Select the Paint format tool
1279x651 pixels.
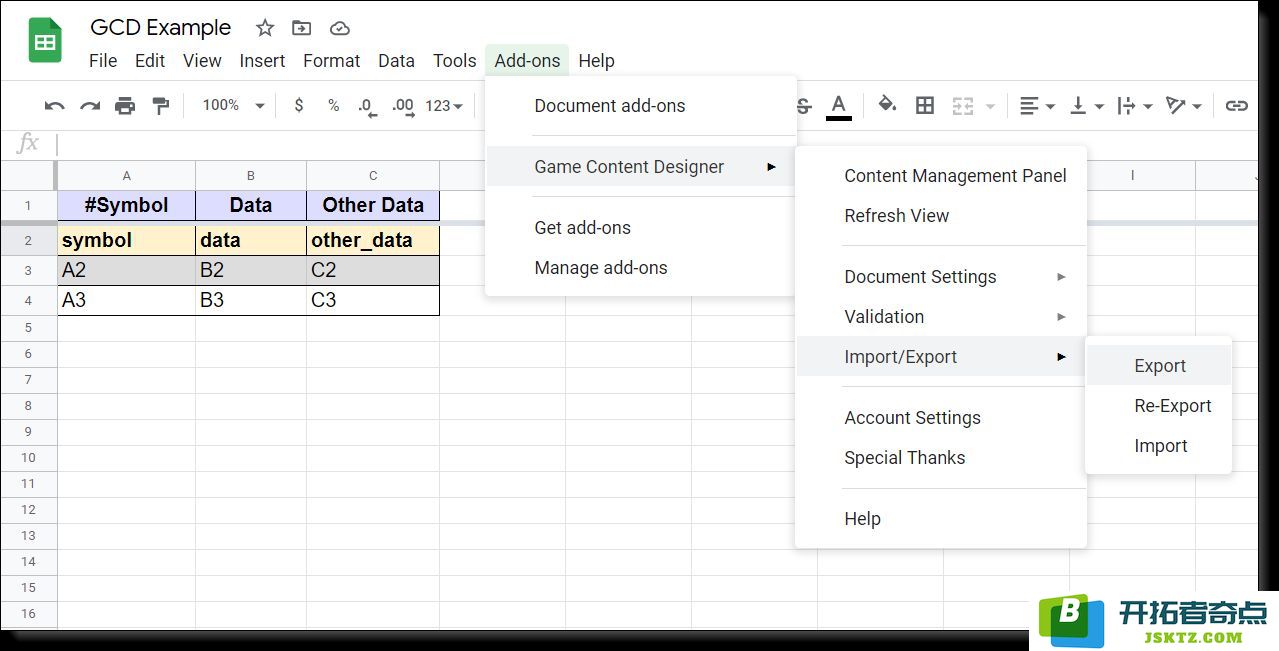point(160,105)
